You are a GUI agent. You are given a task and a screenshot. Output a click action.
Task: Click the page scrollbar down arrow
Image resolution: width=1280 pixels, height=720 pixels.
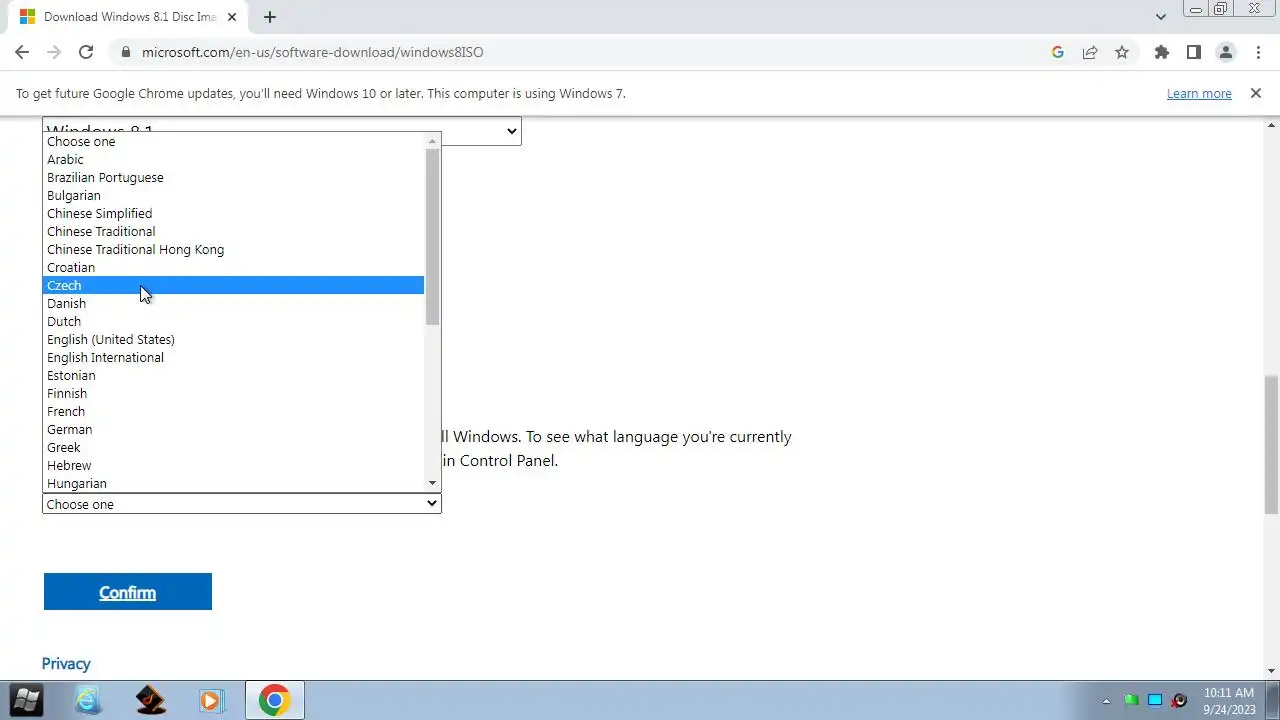[x=1271, y=671]
